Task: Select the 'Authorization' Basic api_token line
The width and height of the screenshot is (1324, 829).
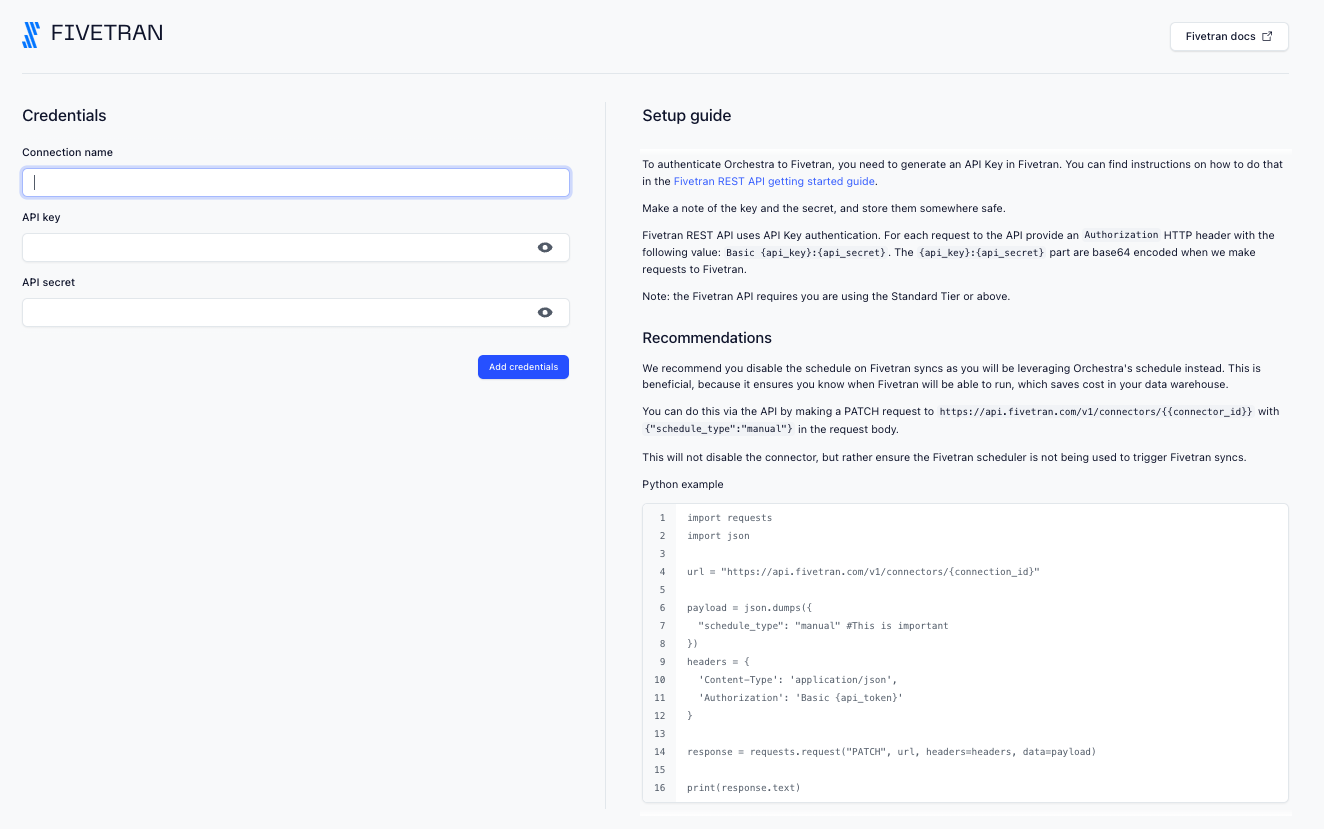Action: (x=800, y=698)
